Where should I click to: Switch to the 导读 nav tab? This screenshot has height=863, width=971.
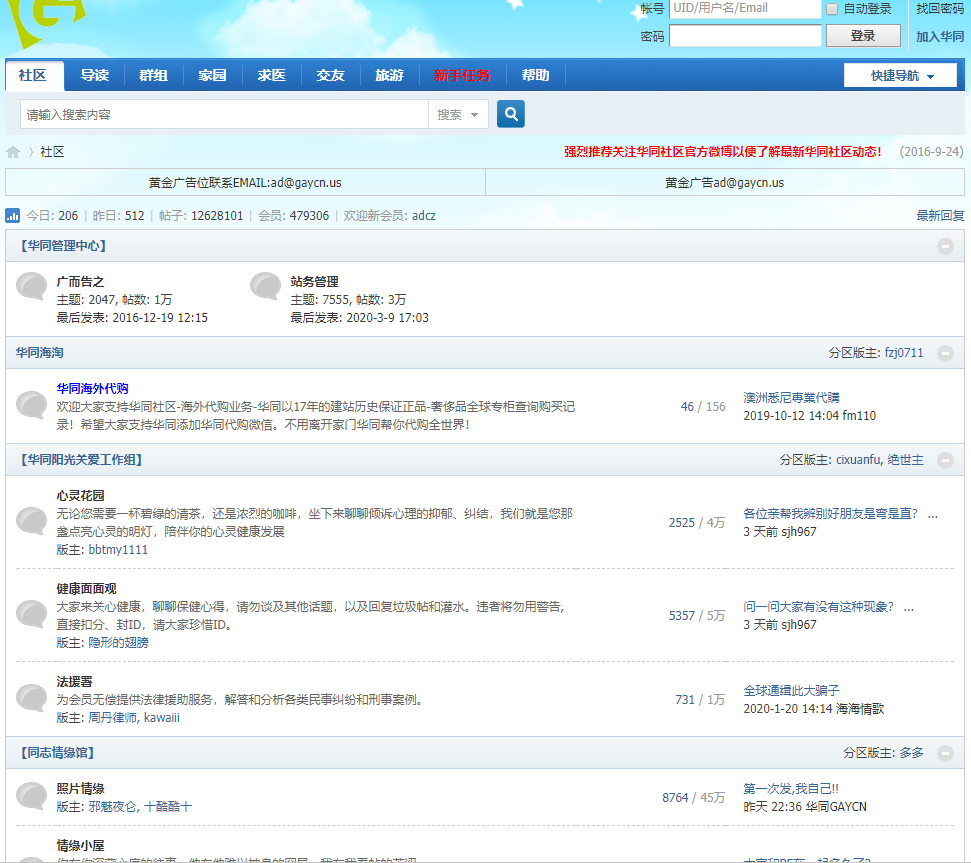(x=95, y=76)
